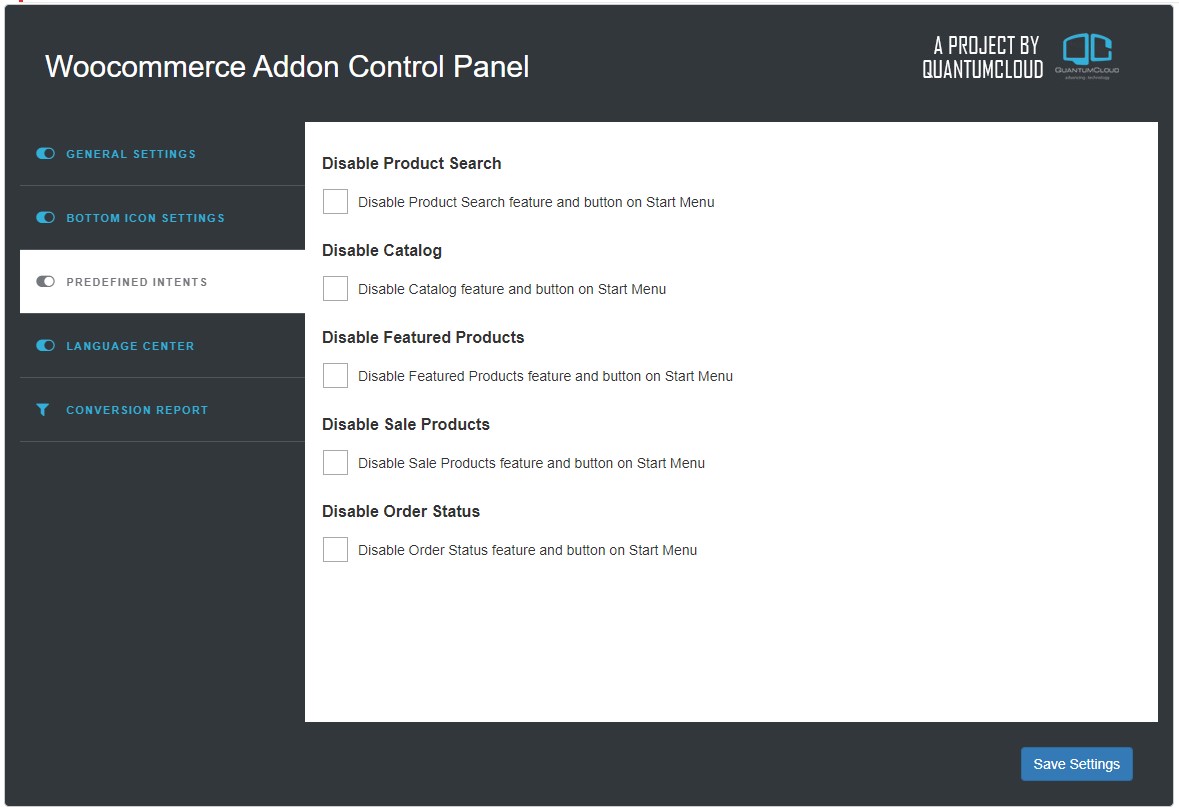Tick Disable Order Status checkbox
Viewport: 1179px width, 808px height.
[336, 550]
